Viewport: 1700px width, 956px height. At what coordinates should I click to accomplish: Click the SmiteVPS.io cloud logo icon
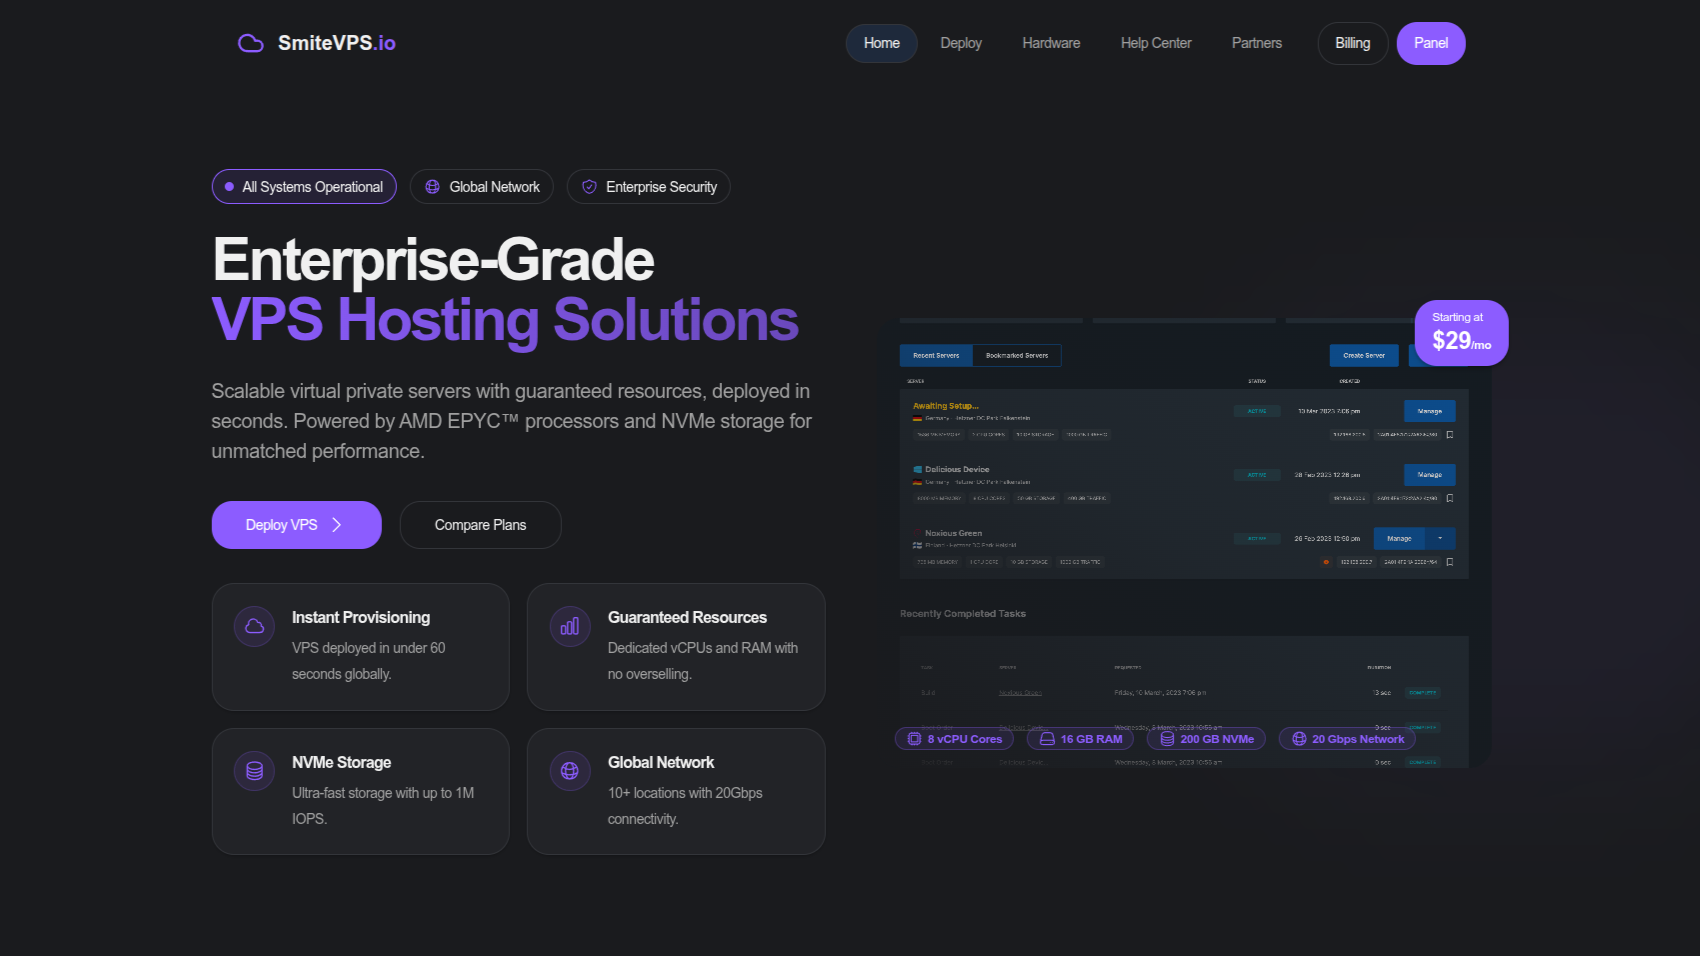[250, 43]
